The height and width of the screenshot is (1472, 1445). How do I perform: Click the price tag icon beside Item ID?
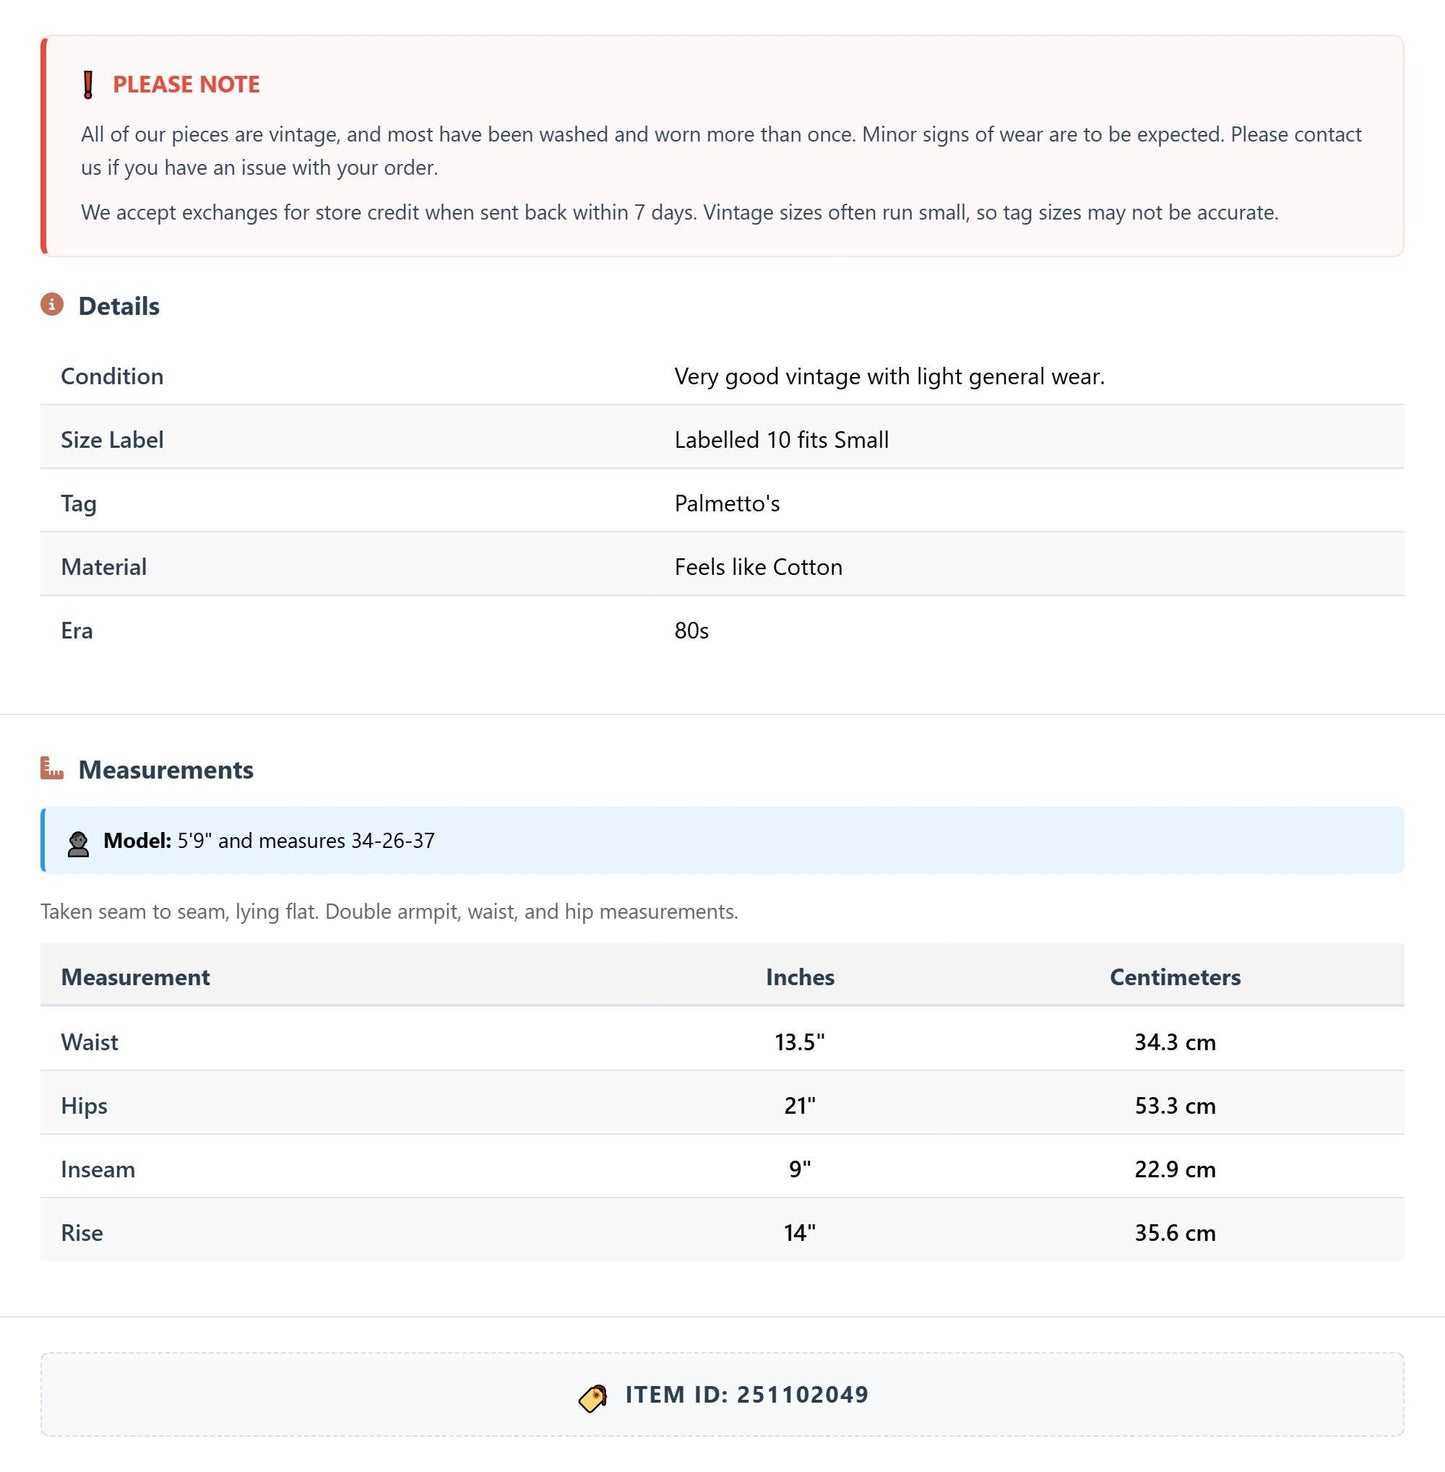coord(593,1397)
